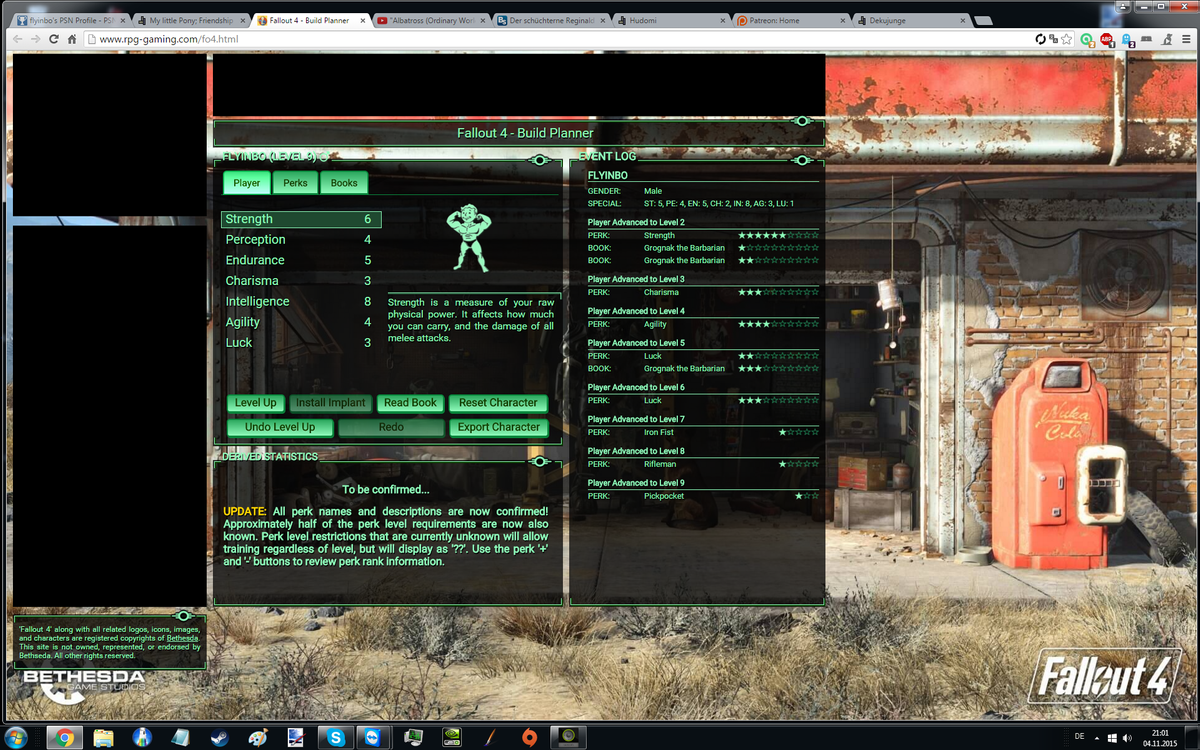Viewport: 1200px width, 750px height.
Task: Collapse the Derived Statistics panel handle
Action: coord(540,461)
